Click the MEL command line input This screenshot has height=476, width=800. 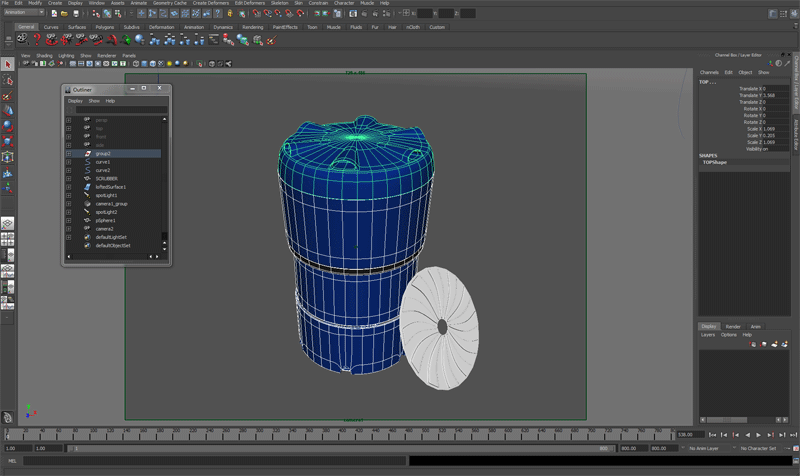[215, 461]
